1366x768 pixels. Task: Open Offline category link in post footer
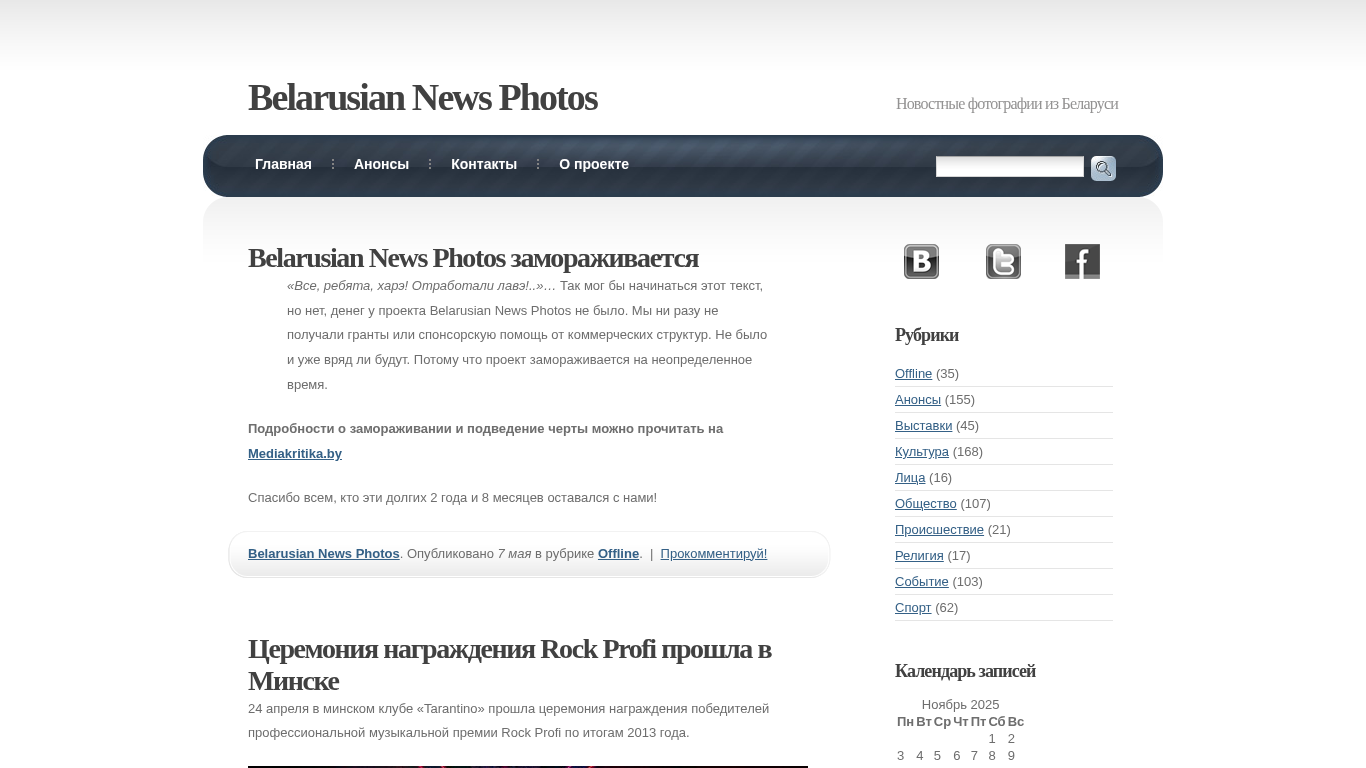618,553
